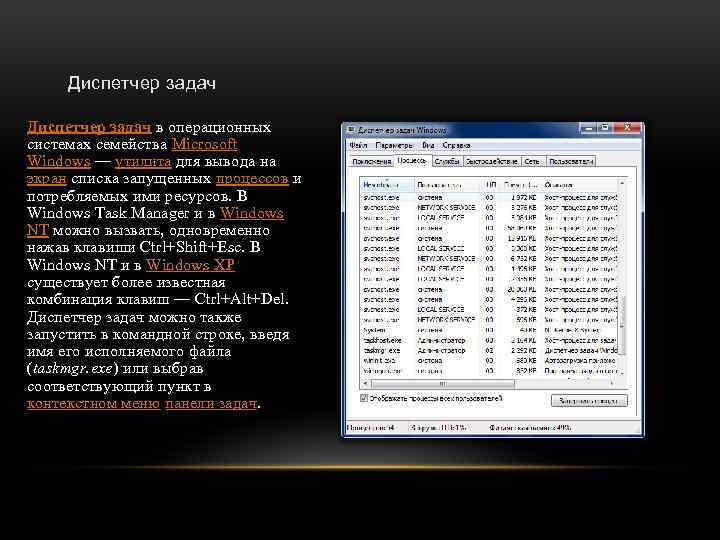This screenshot has height=540, width=720.
Task: Follow the 'контекстном меню' hyperlink
Action: 93,403
